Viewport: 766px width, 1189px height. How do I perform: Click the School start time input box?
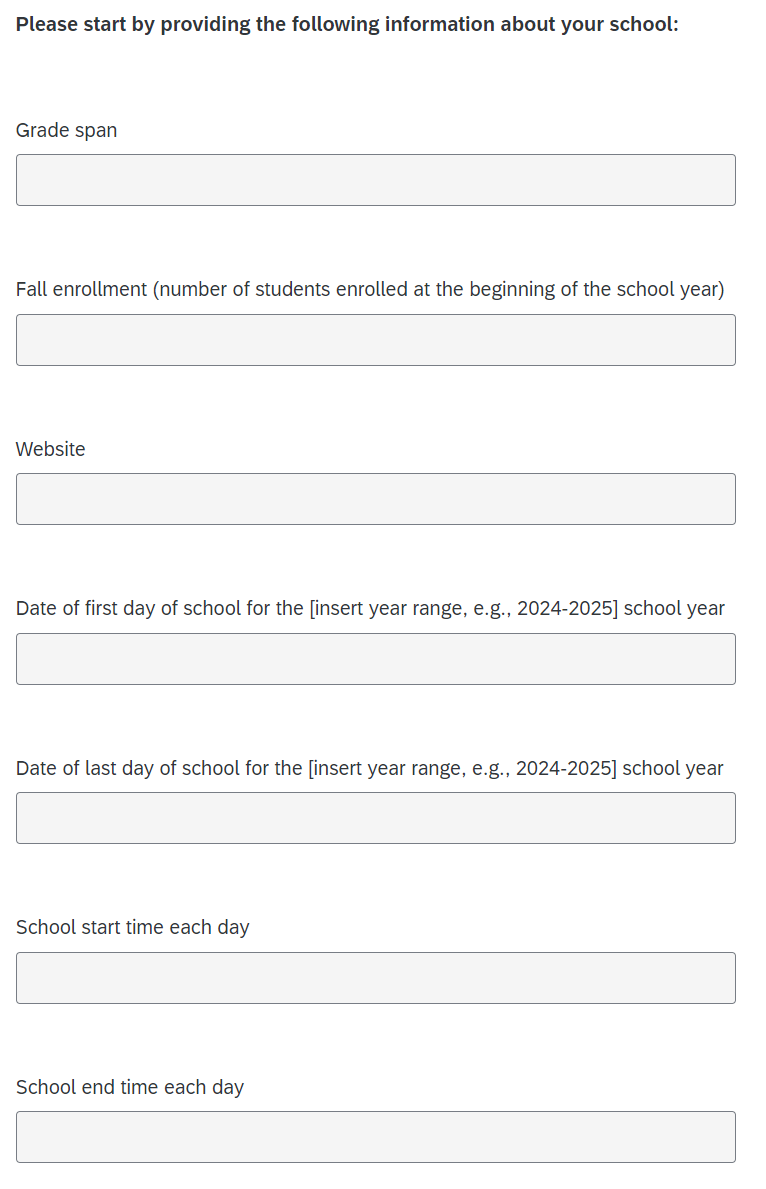pos(375,978)
